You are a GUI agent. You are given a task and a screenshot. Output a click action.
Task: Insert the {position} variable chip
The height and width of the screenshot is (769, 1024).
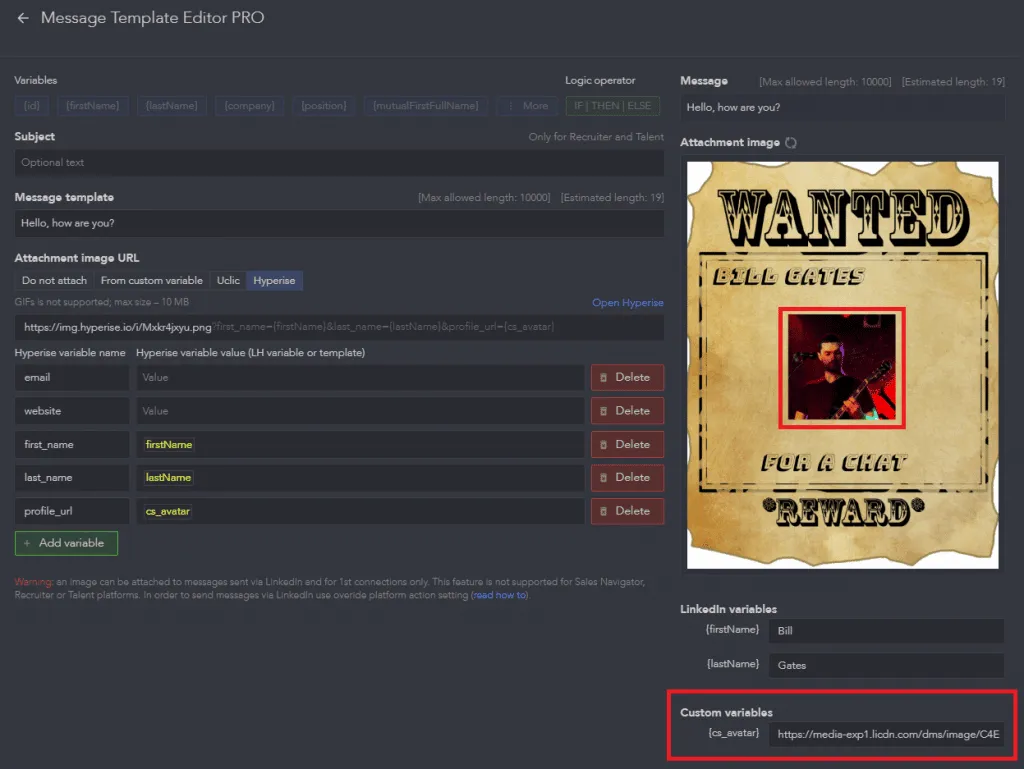tap(324, 106)
